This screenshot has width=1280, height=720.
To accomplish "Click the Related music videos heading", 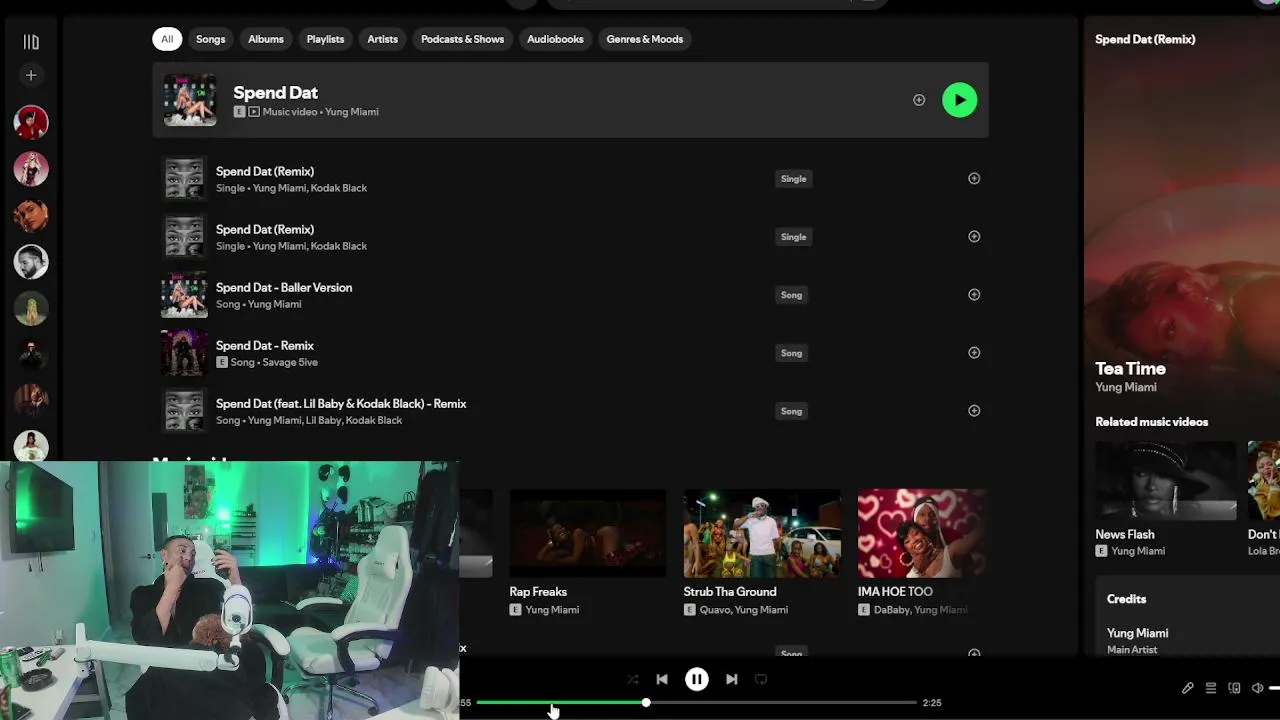I will point(1152,422).
